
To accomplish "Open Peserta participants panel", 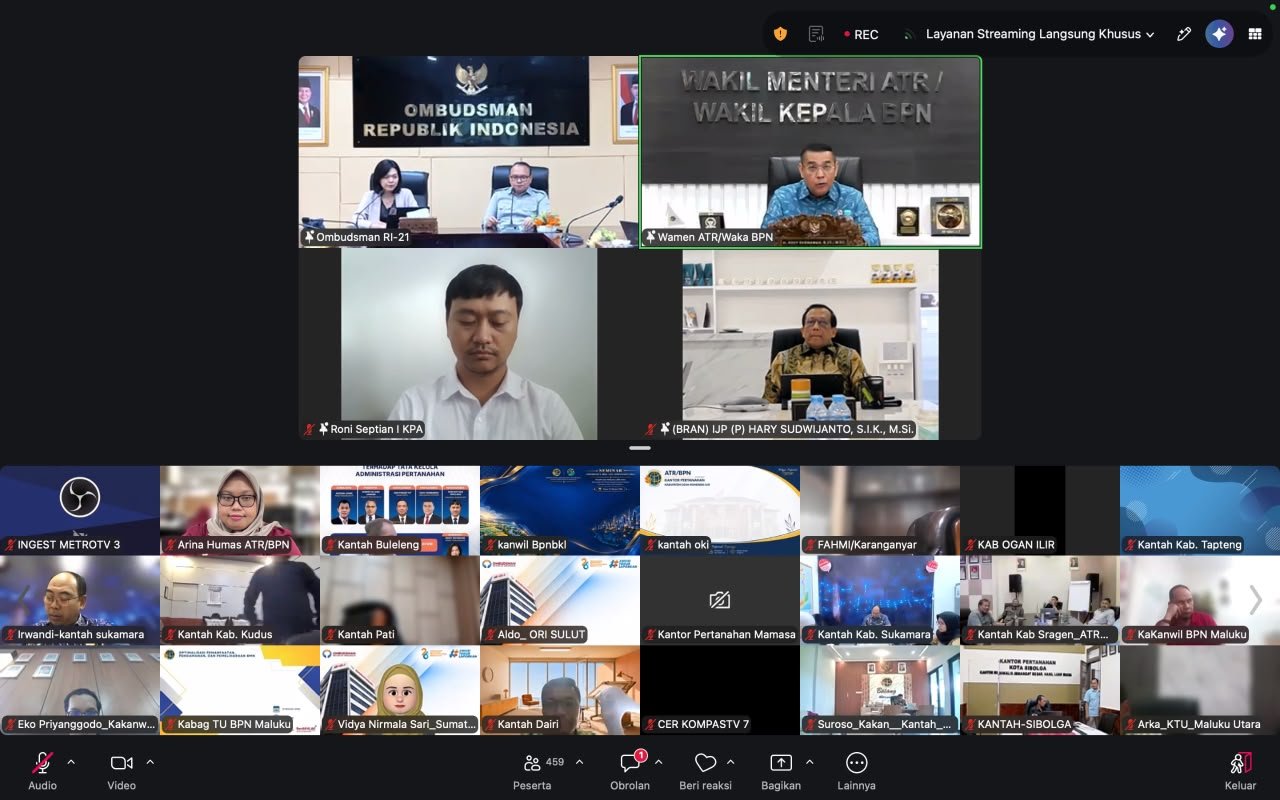I will [534, 770].
